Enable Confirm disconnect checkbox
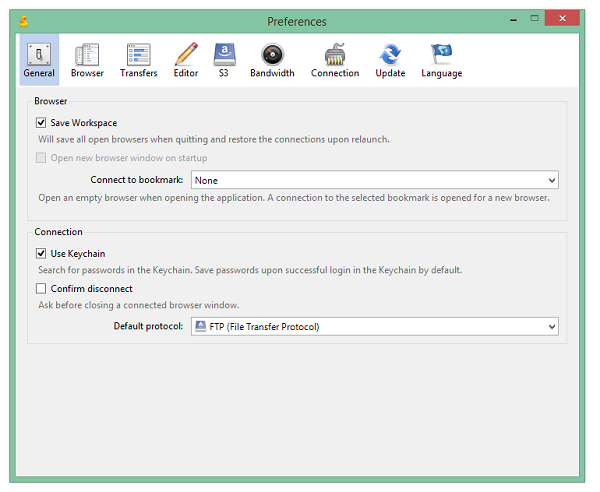Viewport: 600px width, 492px height. click(41, 288)
